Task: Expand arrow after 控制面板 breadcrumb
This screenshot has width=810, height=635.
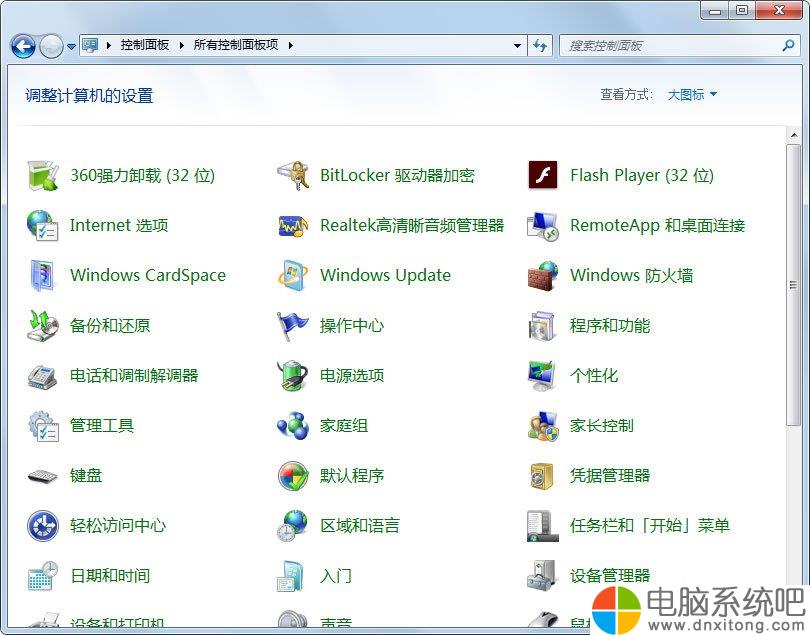Action: tap(181, 45)
